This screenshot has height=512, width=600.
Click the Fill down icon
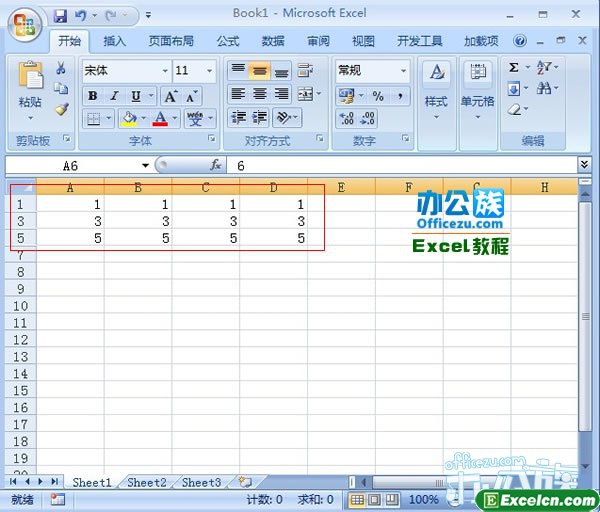click(x=514, y=89)
